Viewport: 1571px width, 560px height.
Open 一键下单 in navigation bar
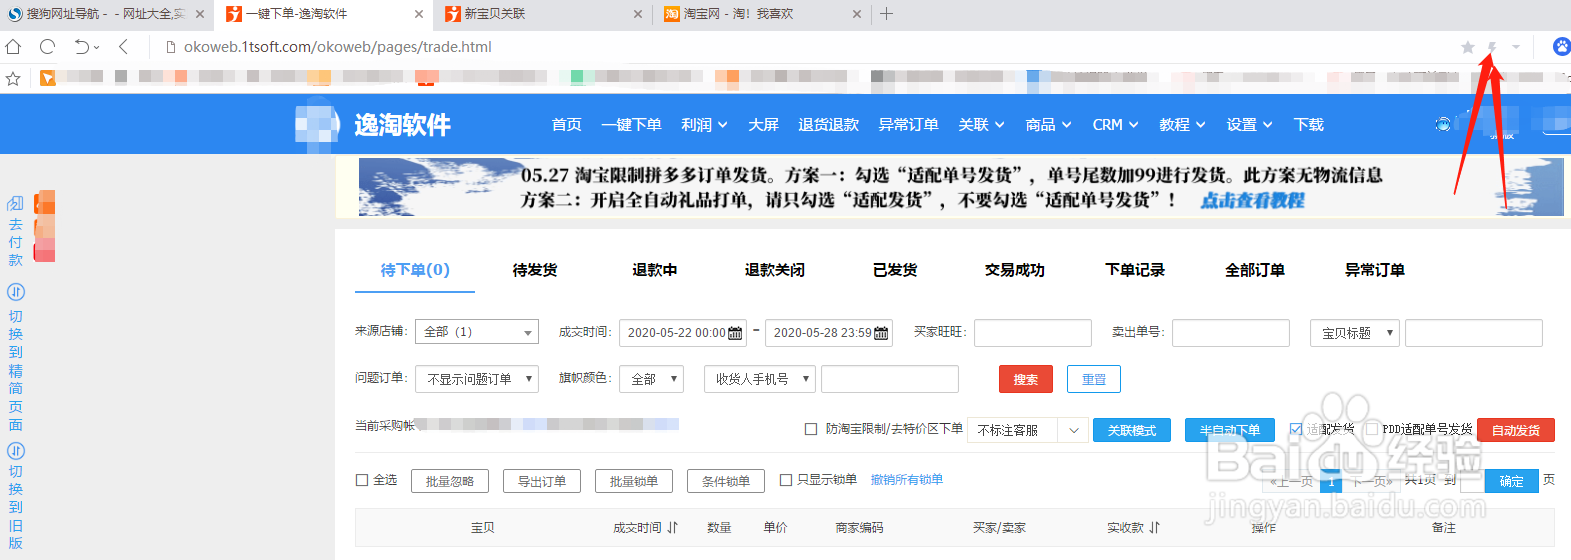(x=631, y=125)
